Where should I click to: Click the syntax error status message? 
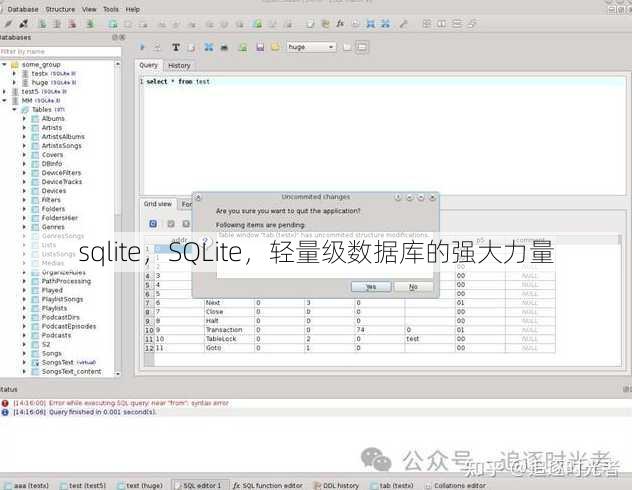pyautogui.click(x=121, y=403)
